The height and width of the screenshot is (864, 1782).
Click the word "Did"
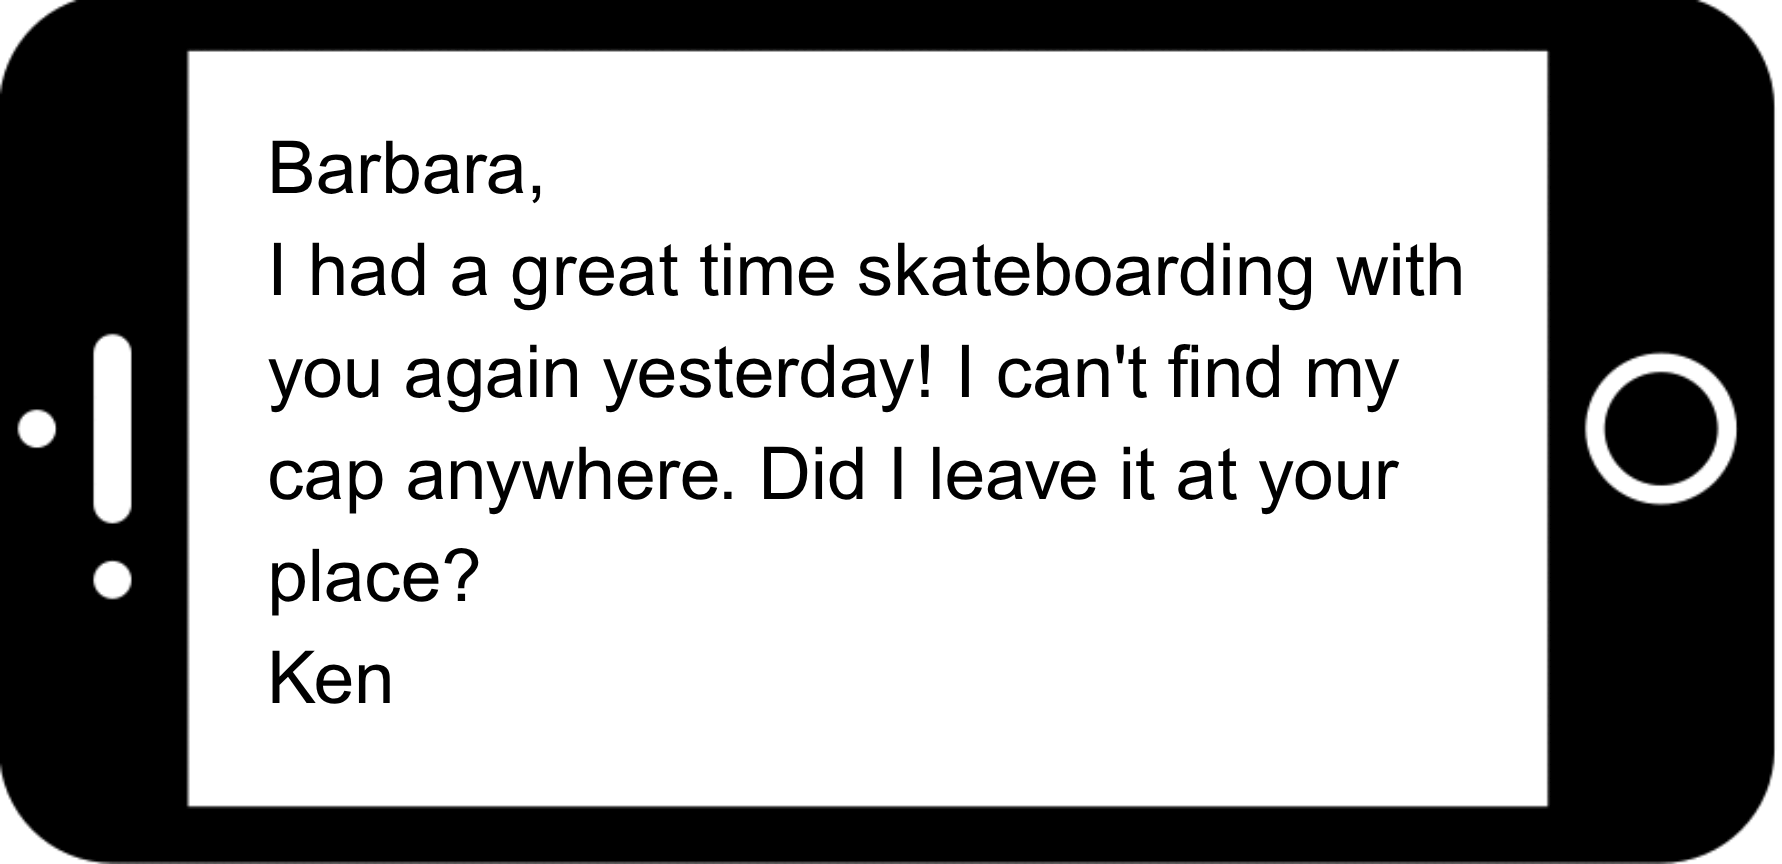(811, 476)
